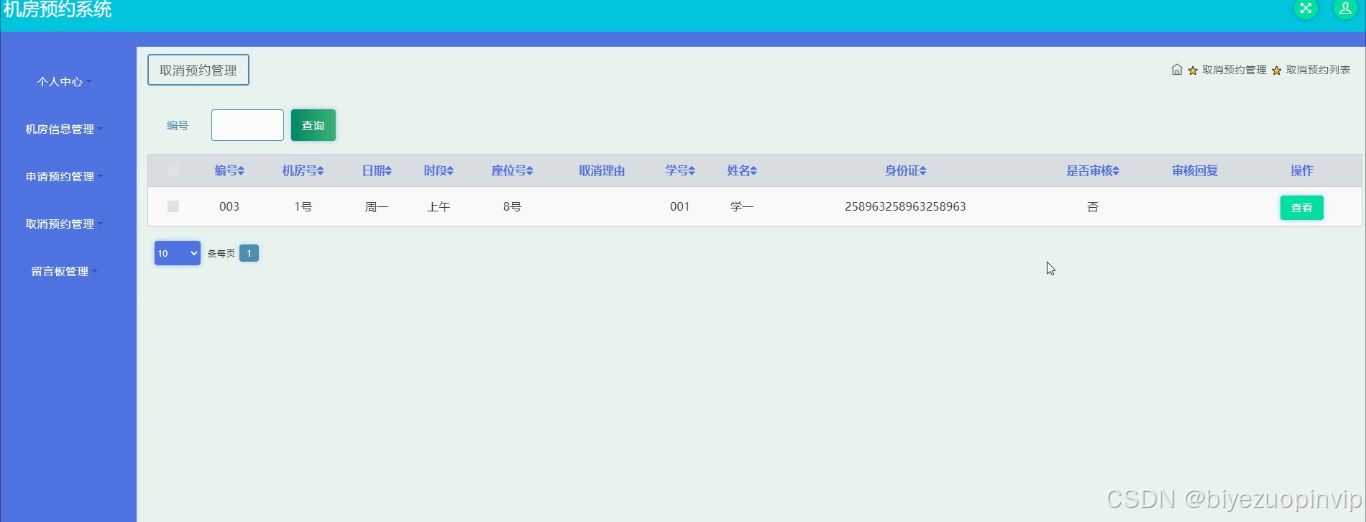Expand 留言板管理 sidebar menu
This screenshot has width=1366, height=522.
(x=63, y=271)
